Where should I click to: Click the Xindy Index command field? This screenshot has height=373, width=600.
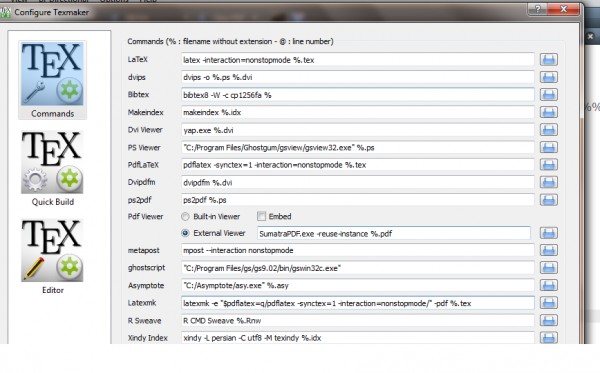pos(357,337)
